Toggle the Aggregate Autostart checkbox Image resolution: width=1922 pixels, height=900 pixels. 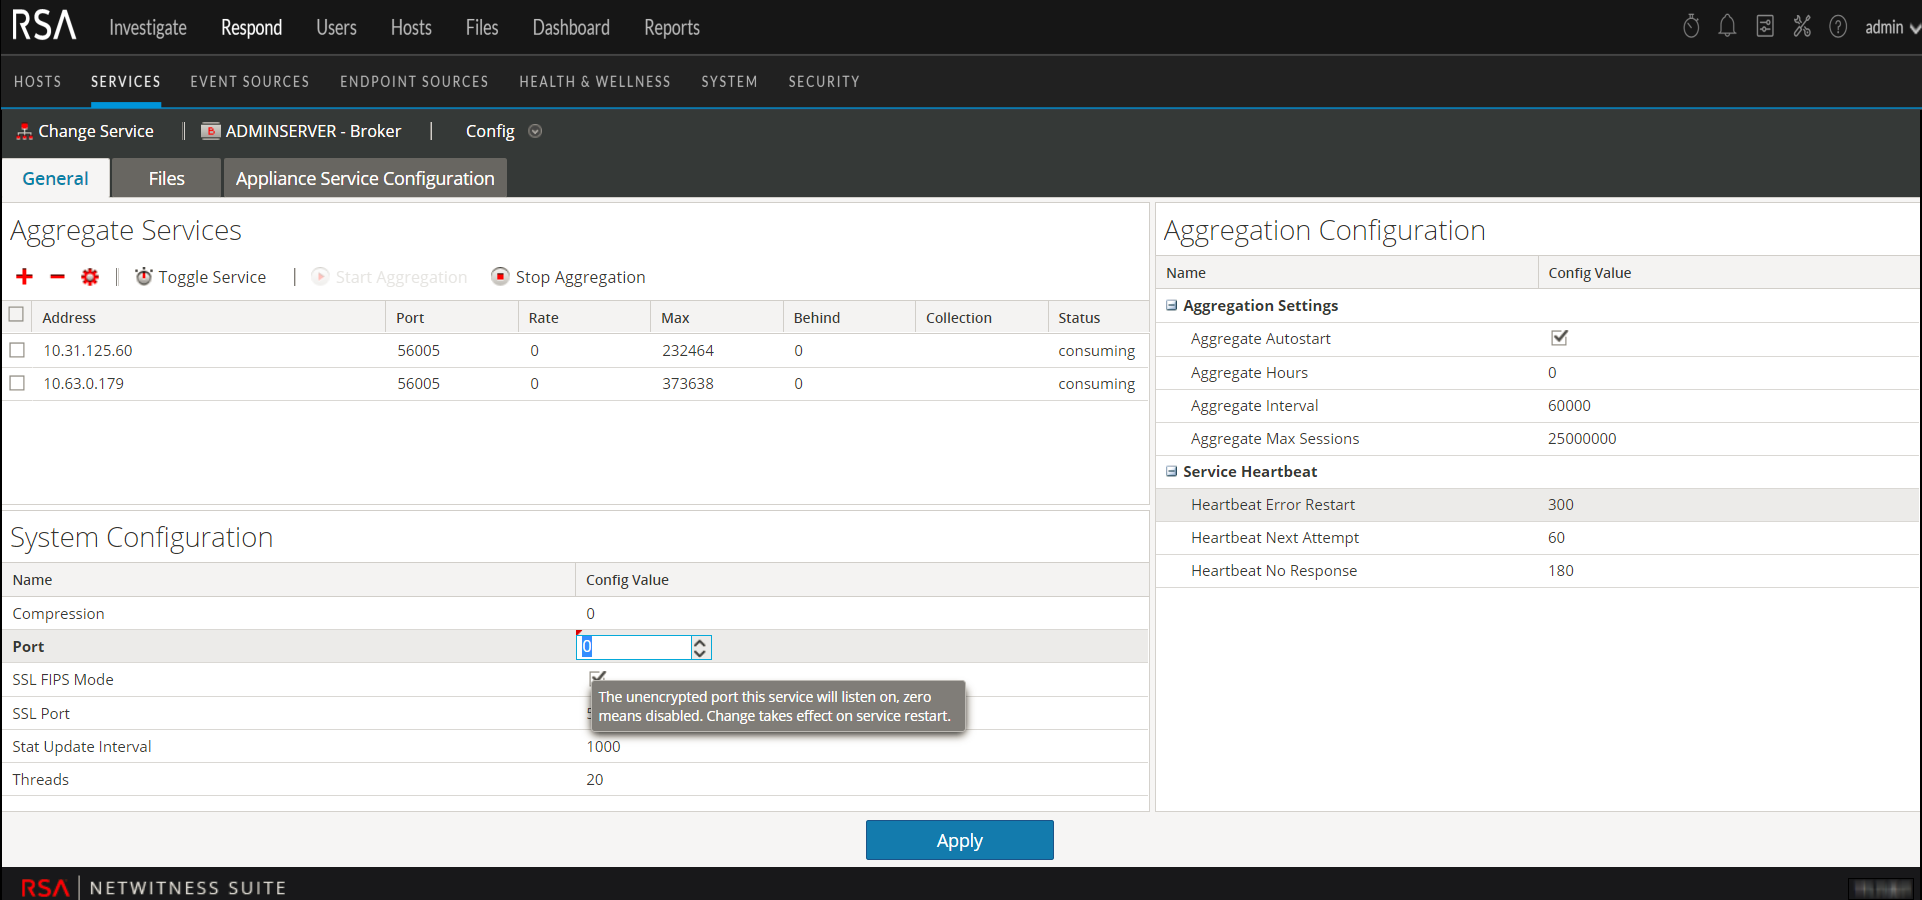[x=1559, y=338]
